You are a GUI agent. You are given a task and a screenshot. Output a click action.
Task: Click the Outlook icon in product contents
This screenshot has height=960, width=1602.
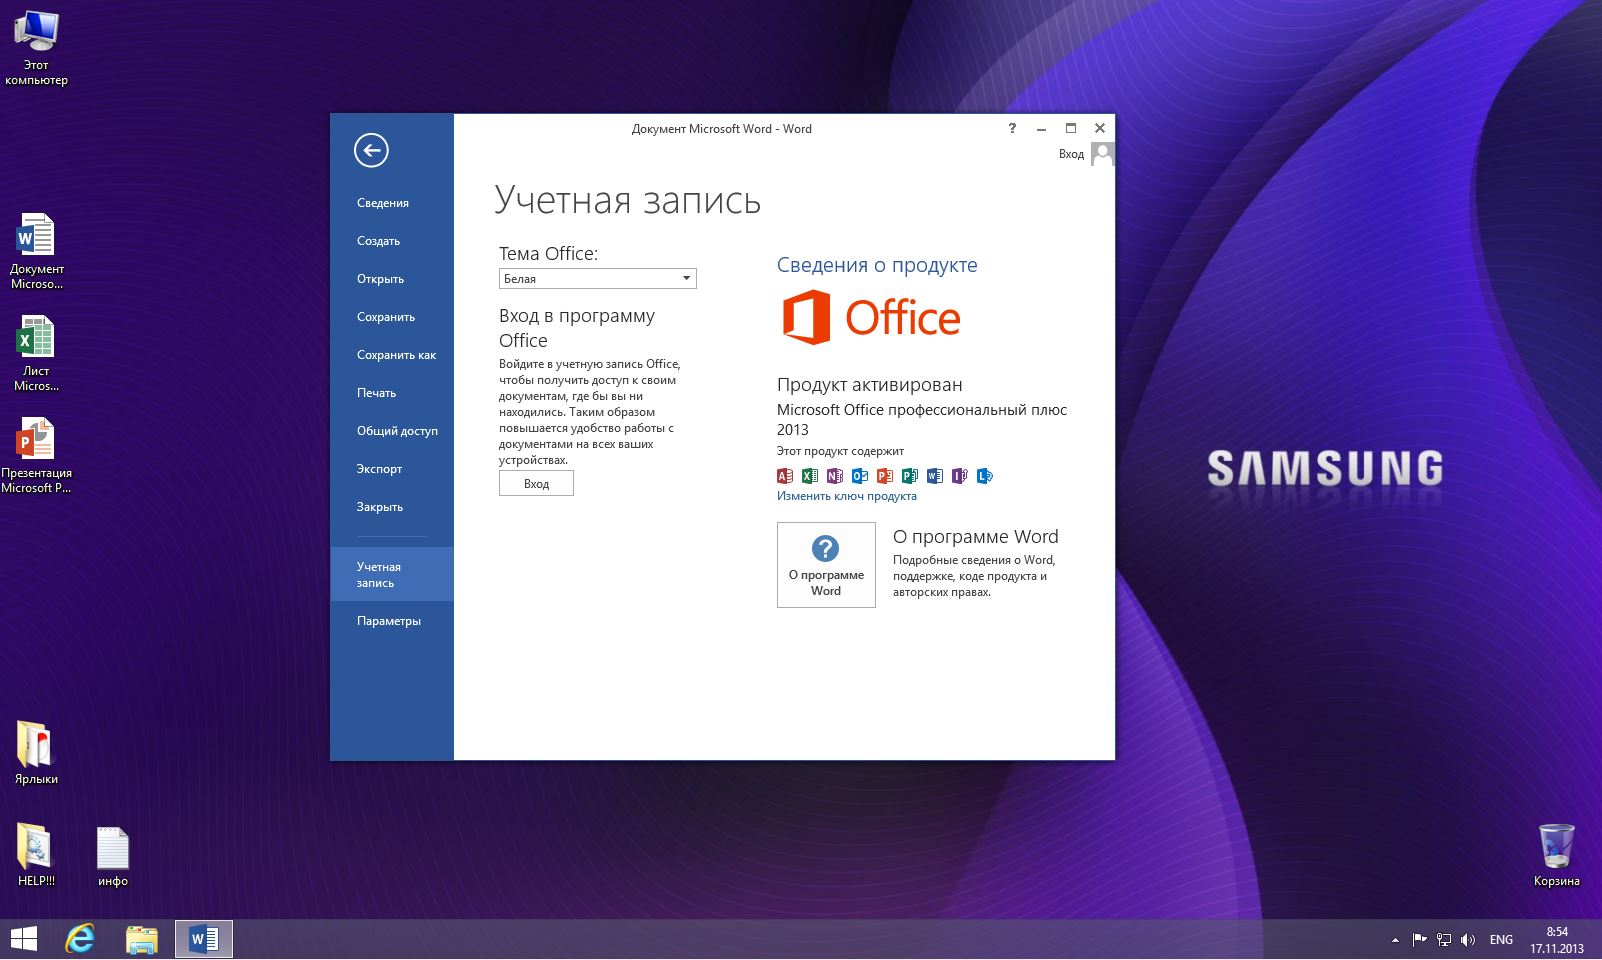point(860,476)
